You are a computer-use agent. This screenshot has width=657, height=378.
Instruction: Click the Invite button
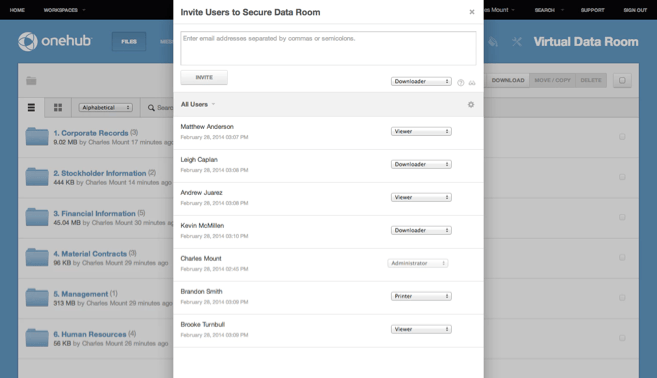204,78
